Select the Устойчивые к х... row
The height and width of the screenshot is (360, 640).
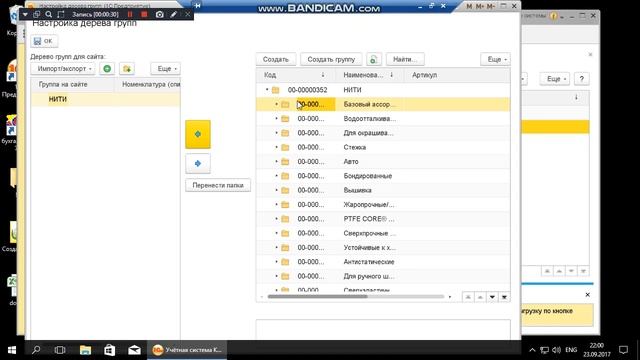[x=383, y=247]
